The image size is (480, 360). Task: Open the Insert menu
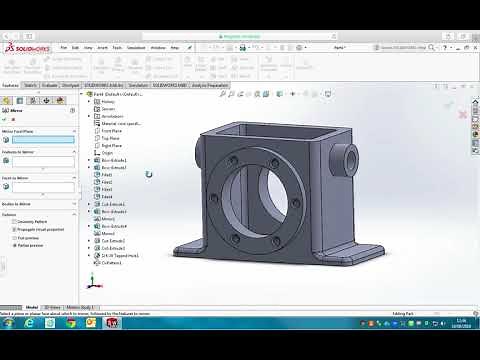point(102,48)
